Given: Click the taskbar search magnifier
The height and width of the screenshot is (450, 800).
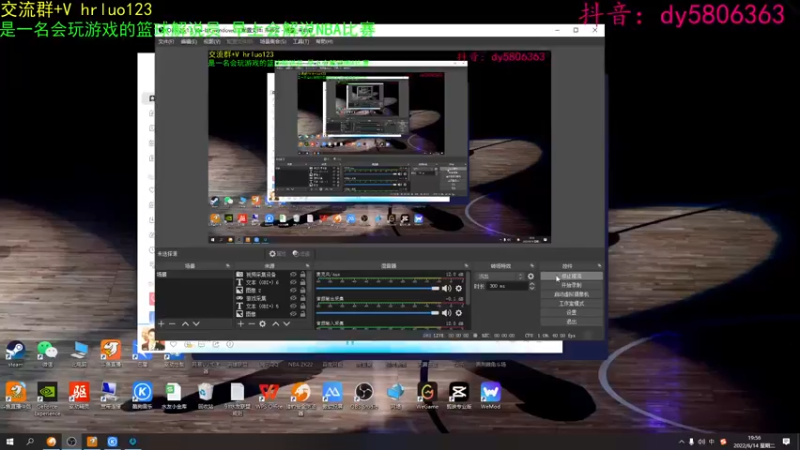Looking at the screenshot, I should click(x=30, y=442).
